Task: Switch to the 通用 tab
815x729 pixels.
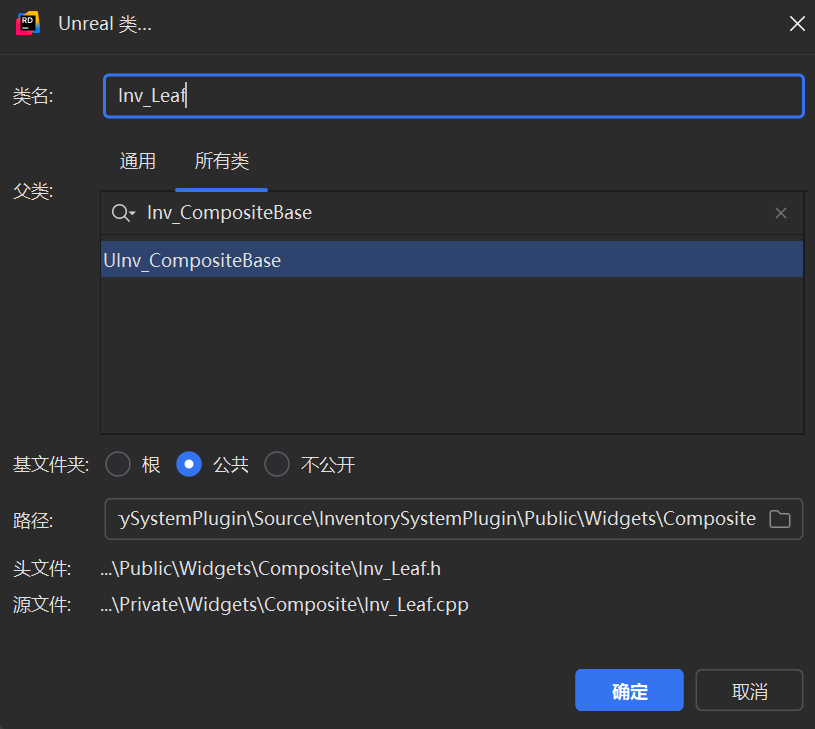Action: (x=138, y=161)
